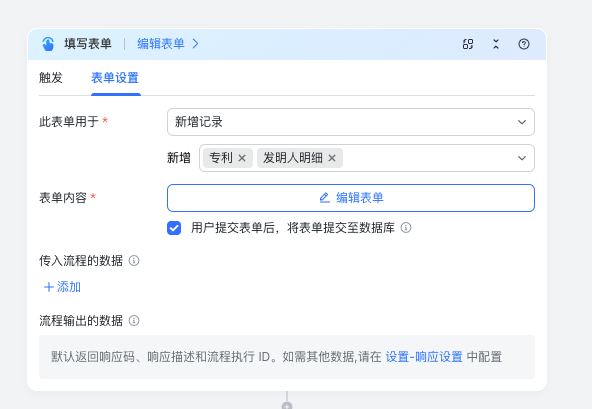
Task: Open the 设置-响应设置 link
Action: click(424, 357)
